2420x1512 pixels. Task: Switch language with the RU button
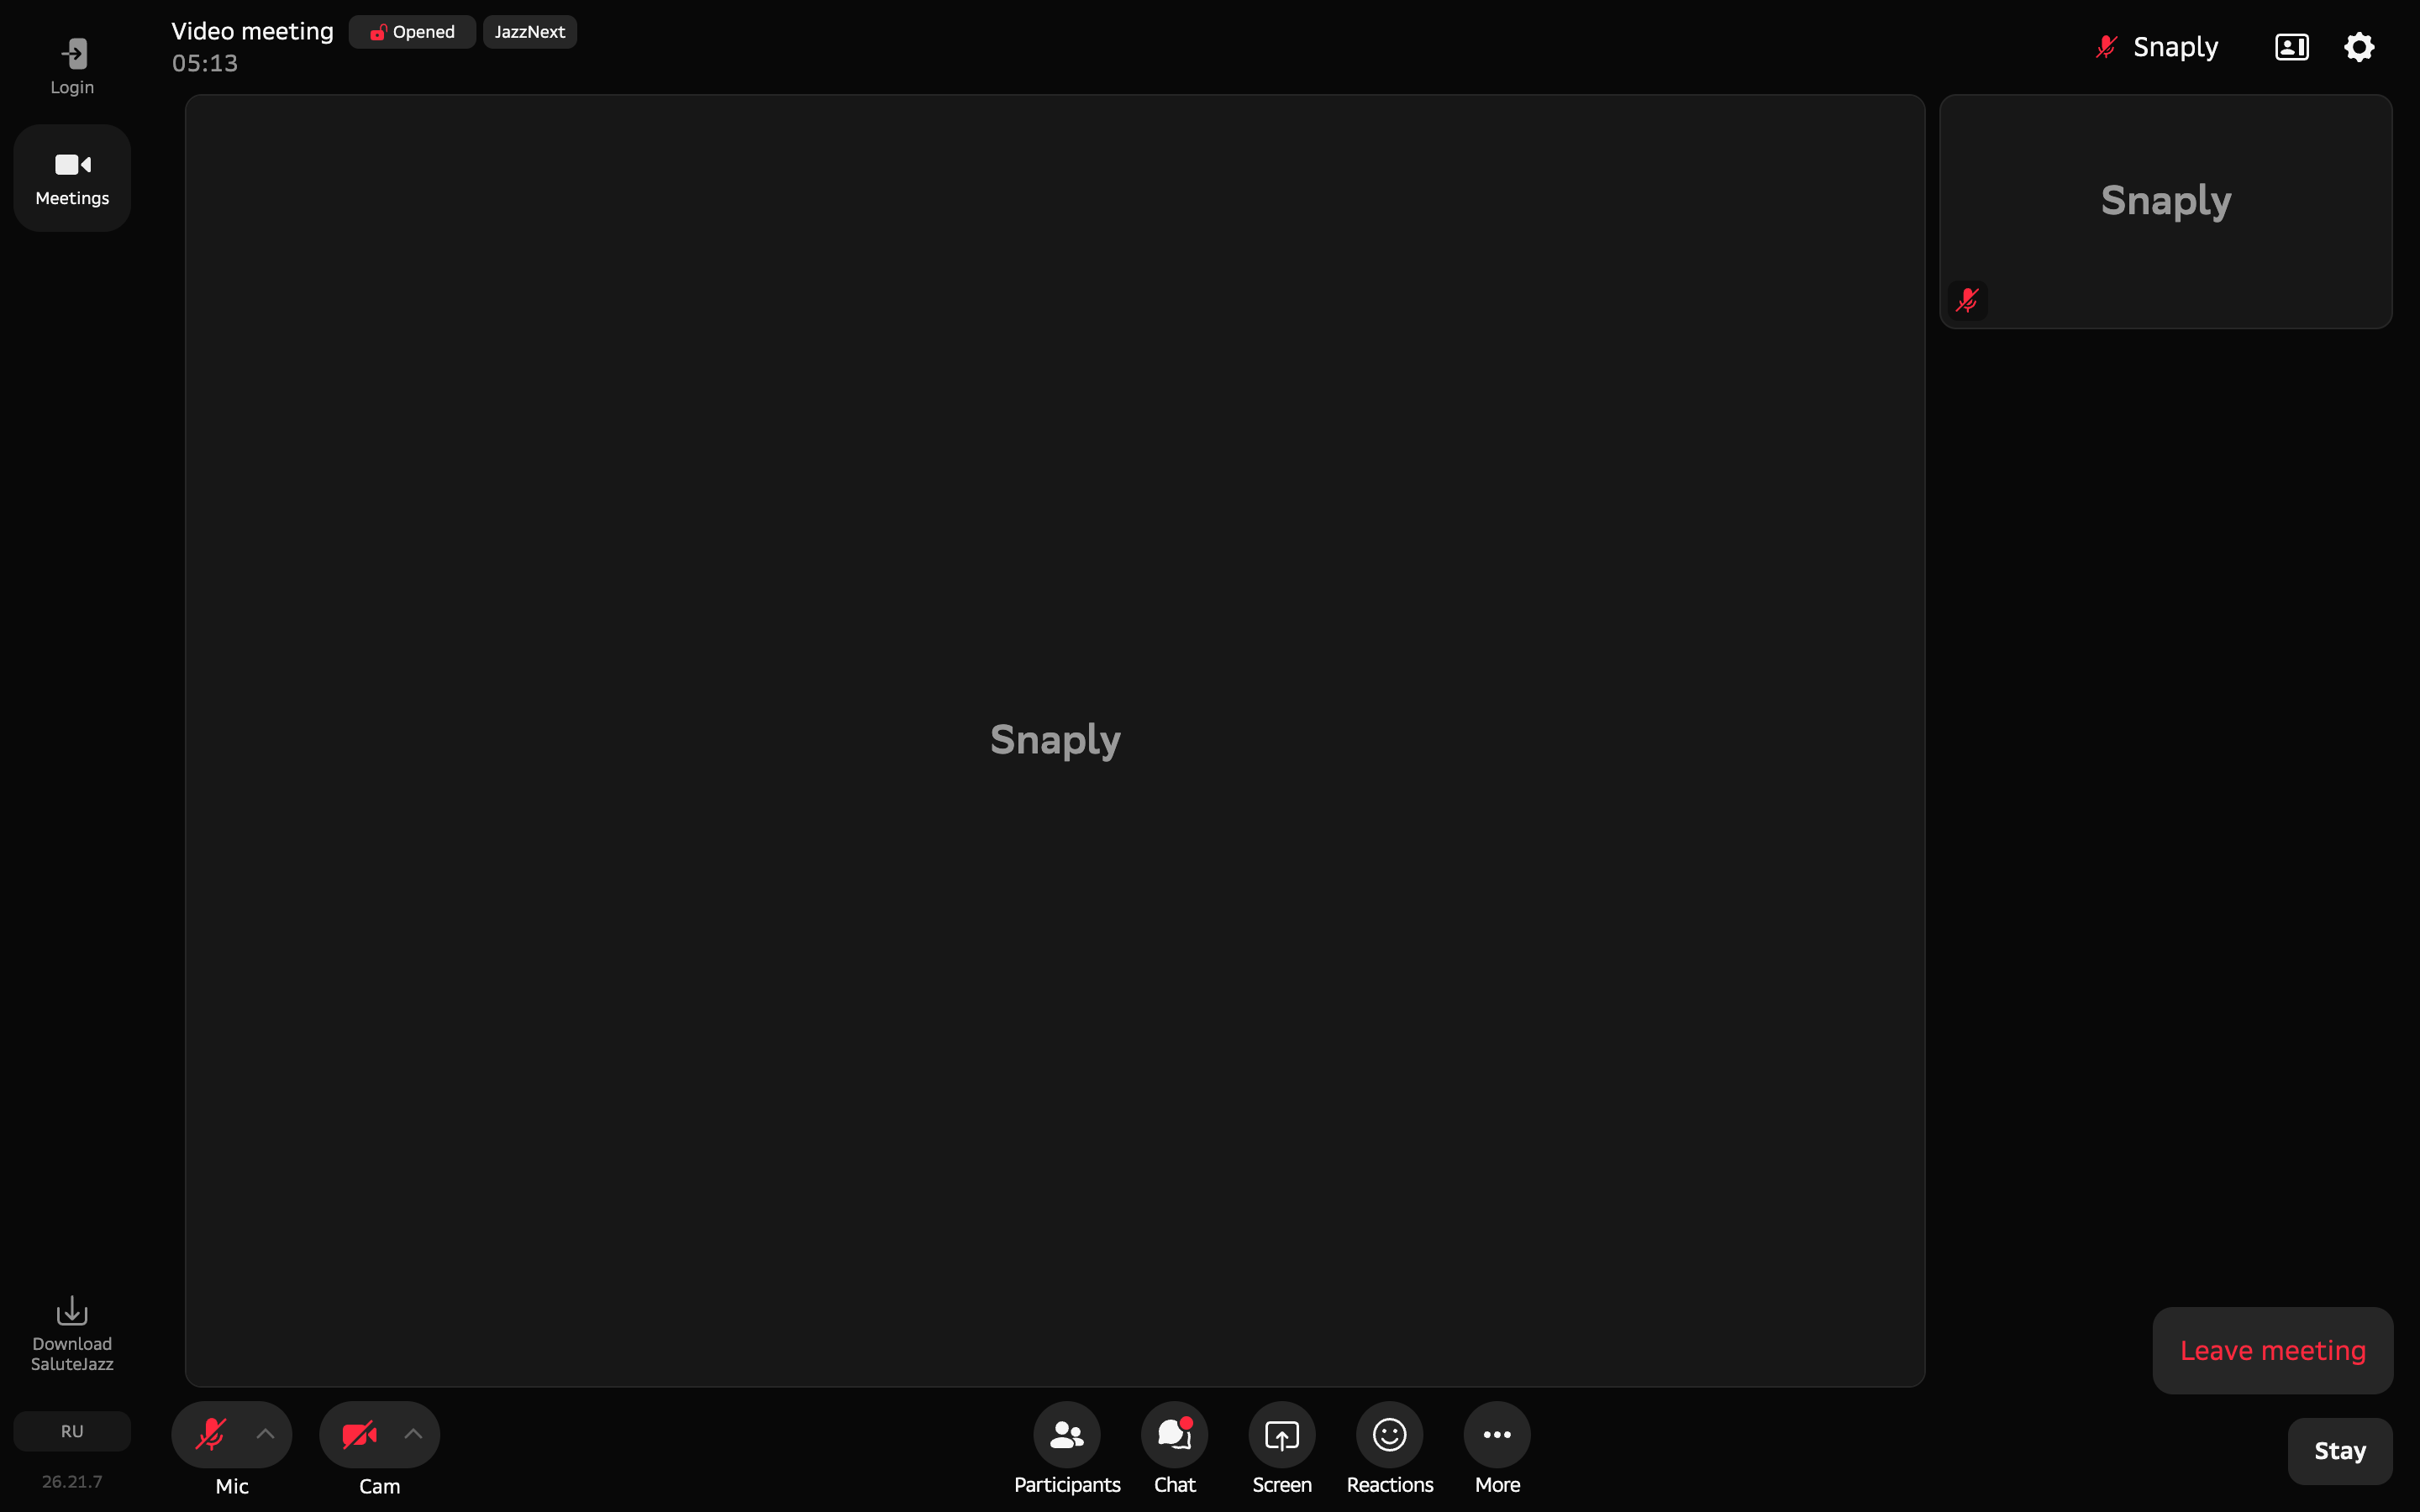click(72, 1431)
